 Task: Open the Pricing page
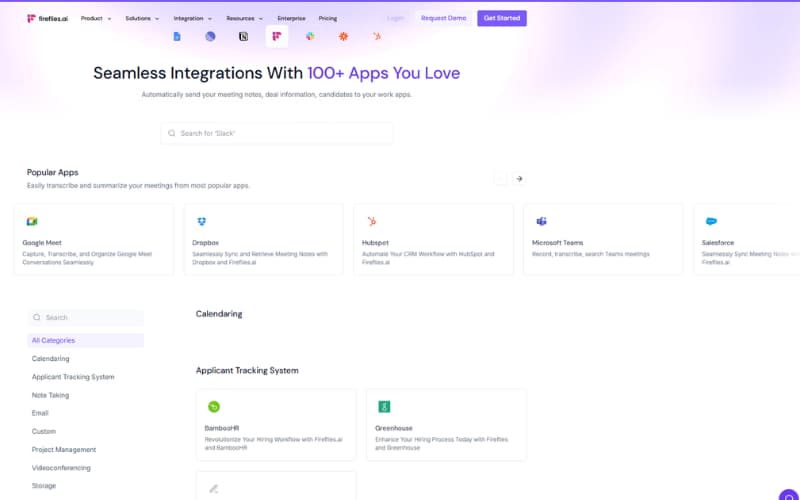click(x=328, y=18)
